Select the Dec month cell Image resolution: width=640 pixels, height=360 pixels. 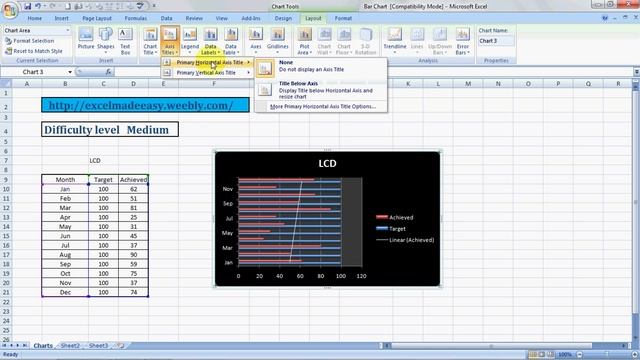(65, 292)
